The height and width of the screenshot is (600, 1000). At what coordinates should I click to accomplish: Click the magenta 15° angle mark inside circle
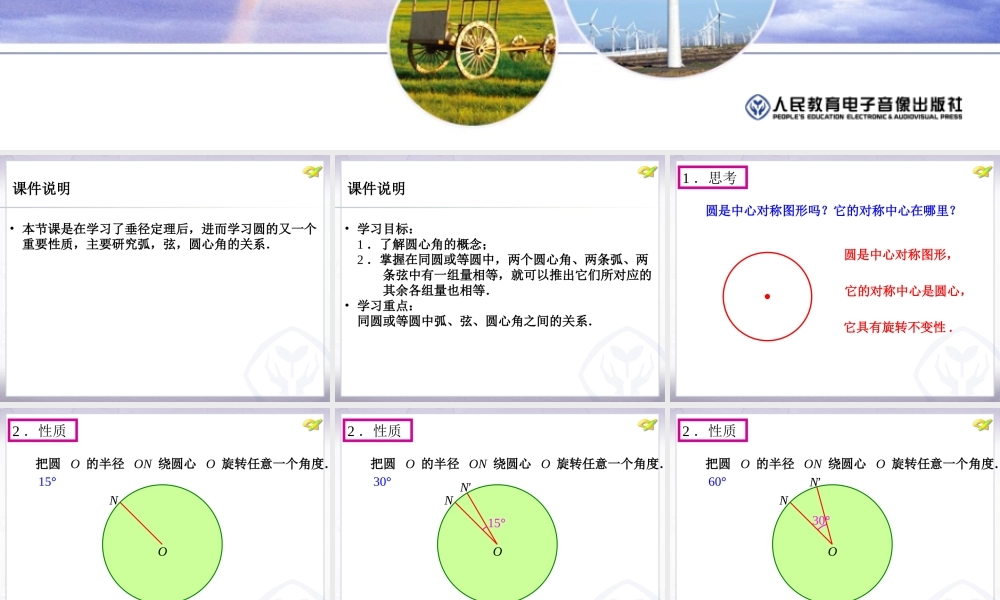pos(497,523)
